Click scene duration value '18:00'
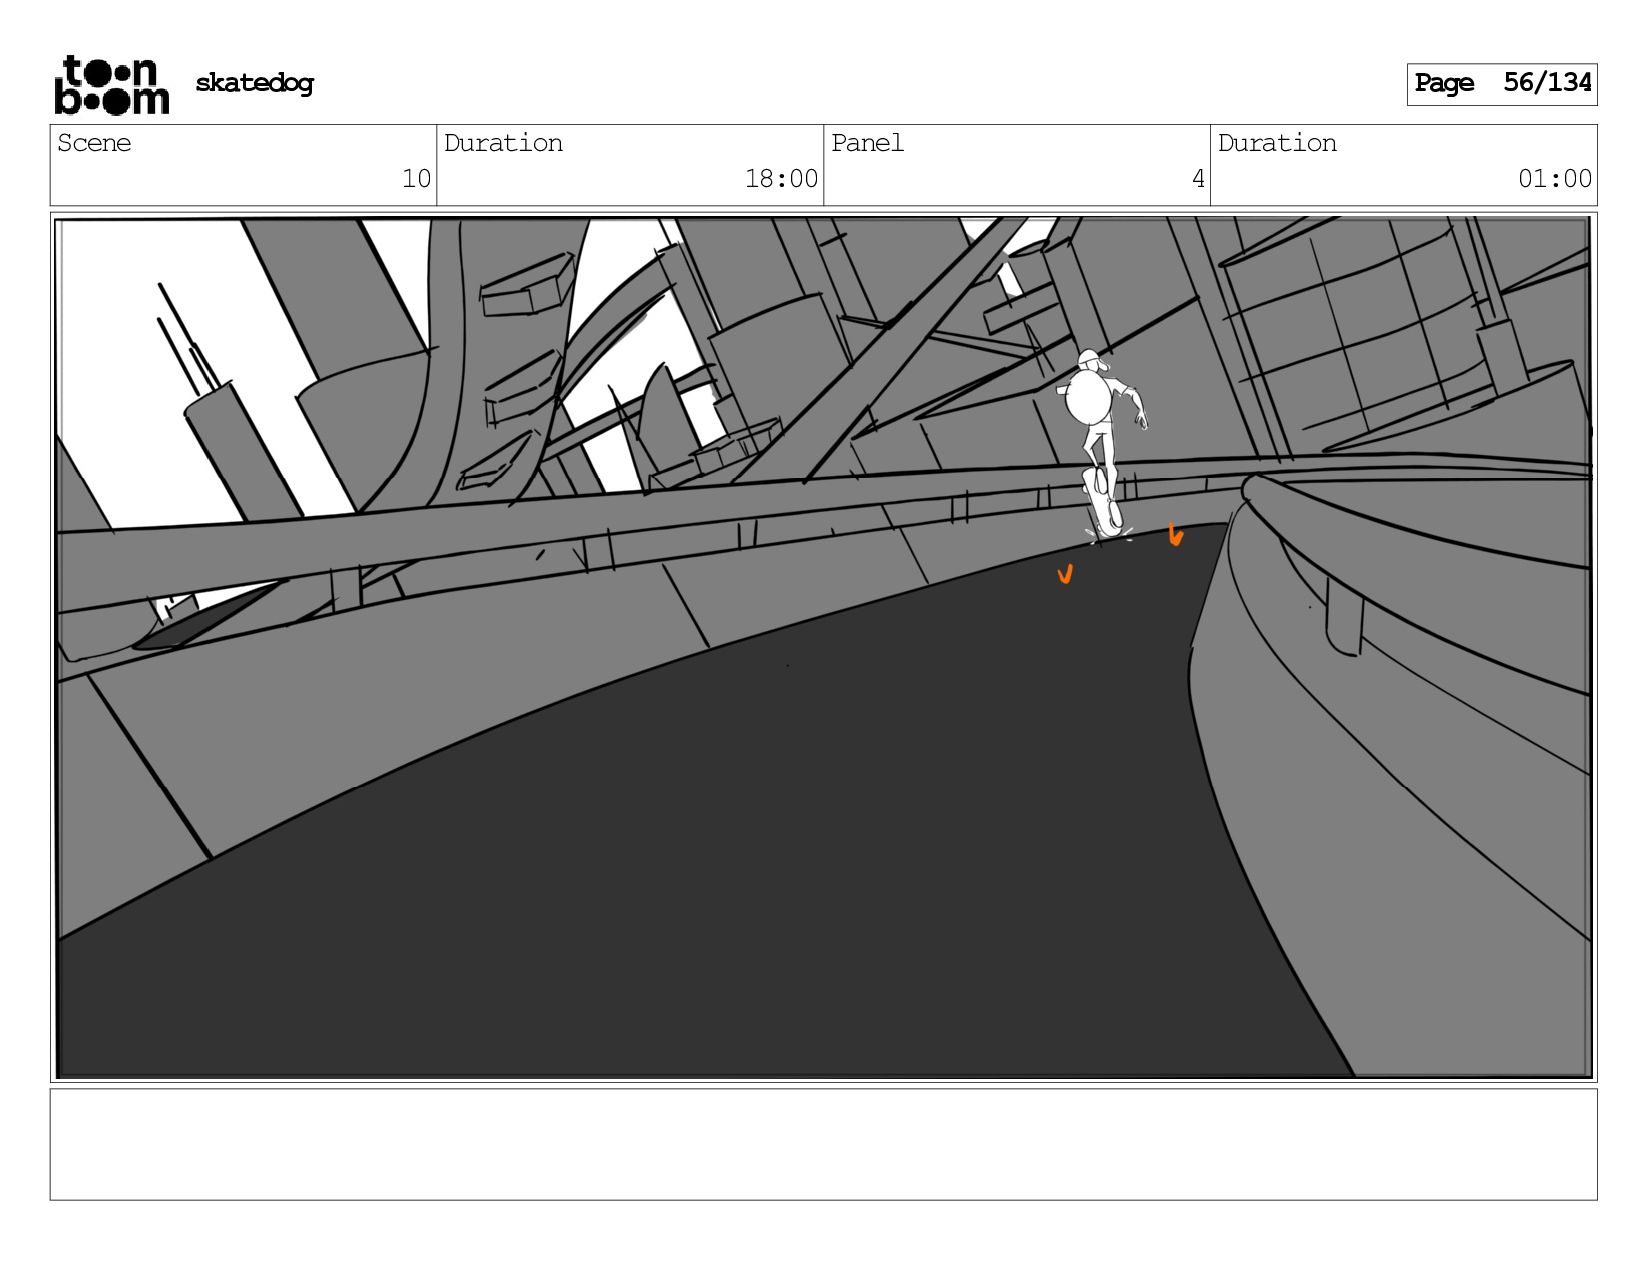Viewport: 1650px width, 1275px height. pyautogui.click(x=781, y=179)
